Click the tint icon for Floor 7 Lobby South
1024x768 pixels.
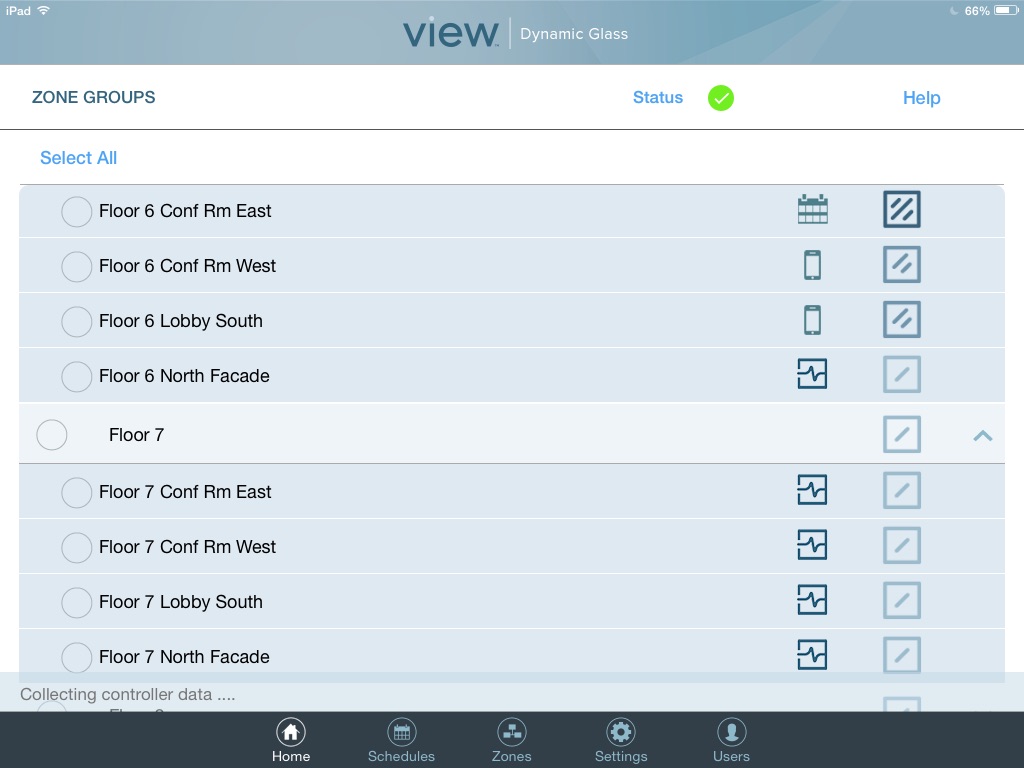pos(901,601)
